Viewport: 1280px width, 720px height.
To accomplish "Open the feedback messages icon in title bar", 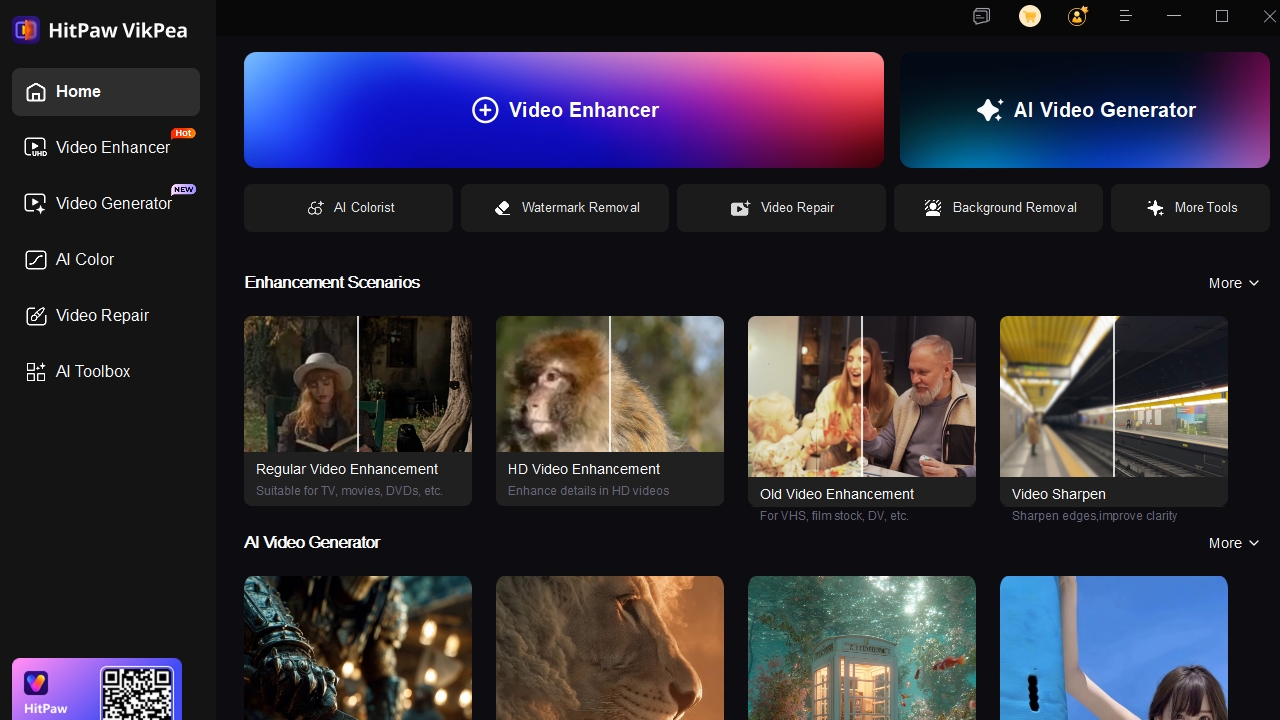I will (981, 16).
